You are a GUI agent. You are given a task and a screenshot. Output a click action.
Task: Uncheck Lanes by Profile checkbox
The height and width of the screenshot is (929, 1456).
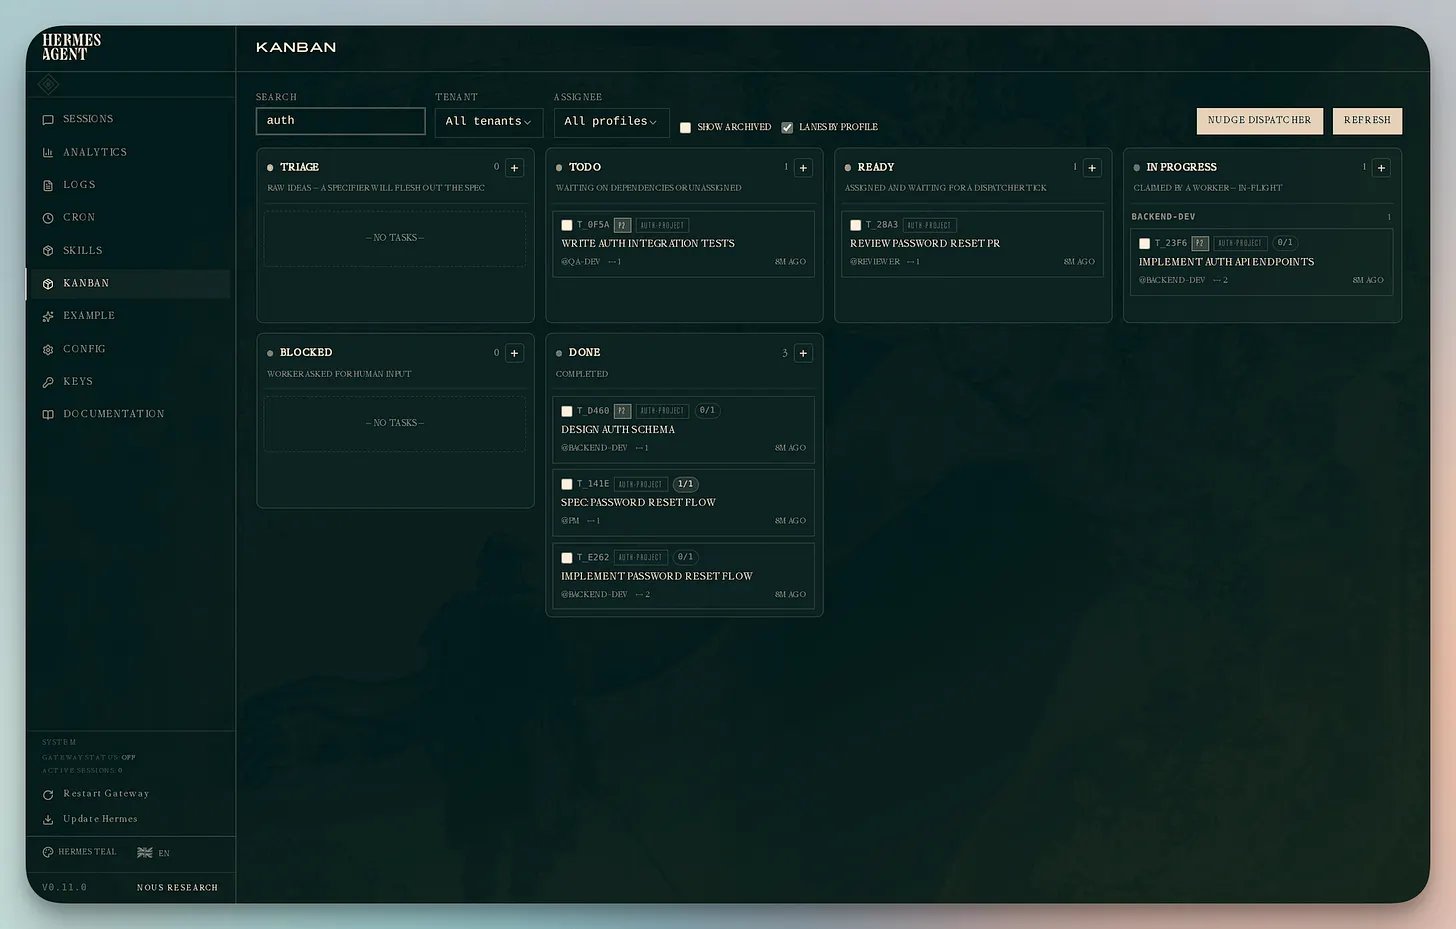(787, 128)
